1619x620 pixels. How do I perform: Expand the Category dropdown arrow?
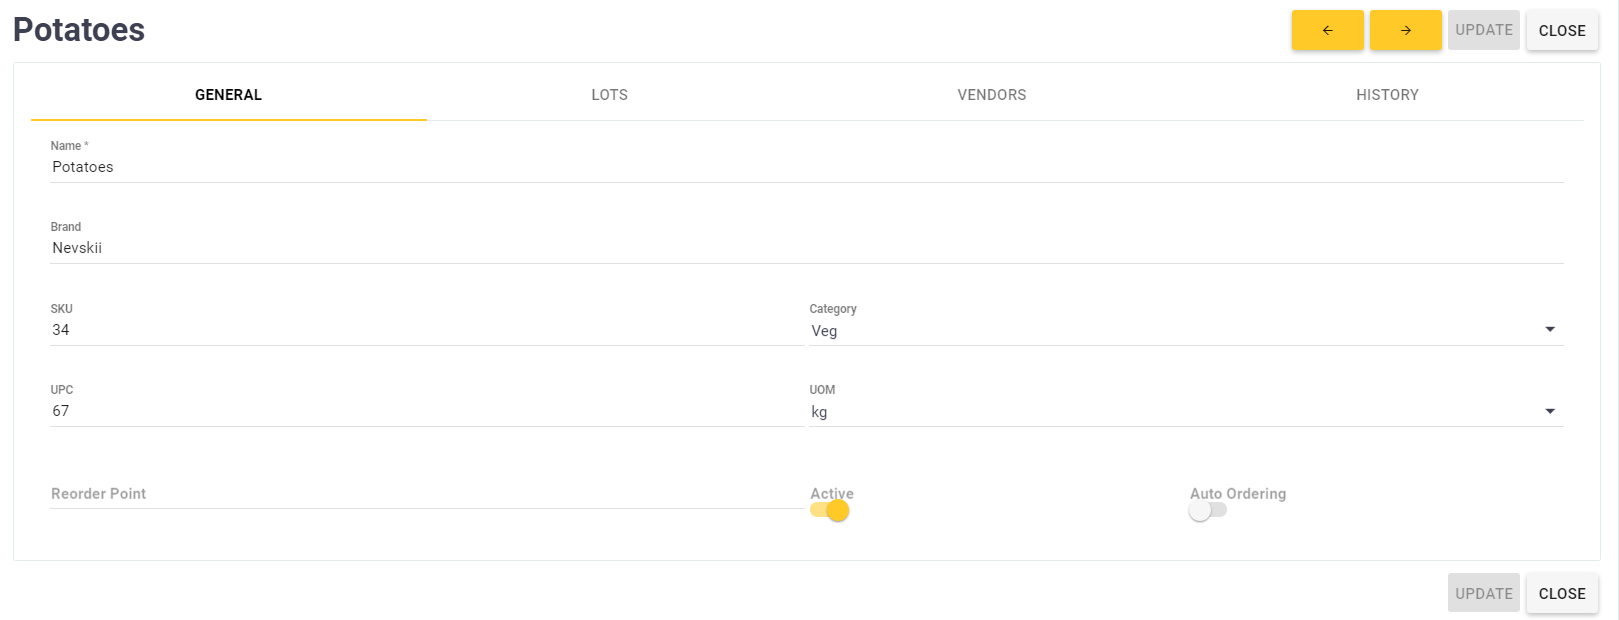point(1550,330)
